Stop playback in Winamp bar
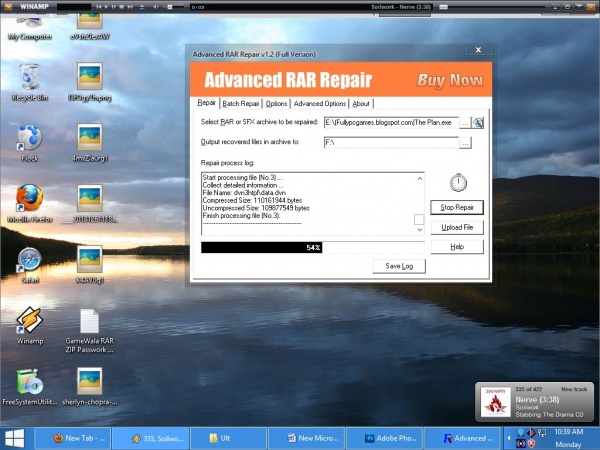This screenshot has height=450, width=600. click(x=122, y=7)
